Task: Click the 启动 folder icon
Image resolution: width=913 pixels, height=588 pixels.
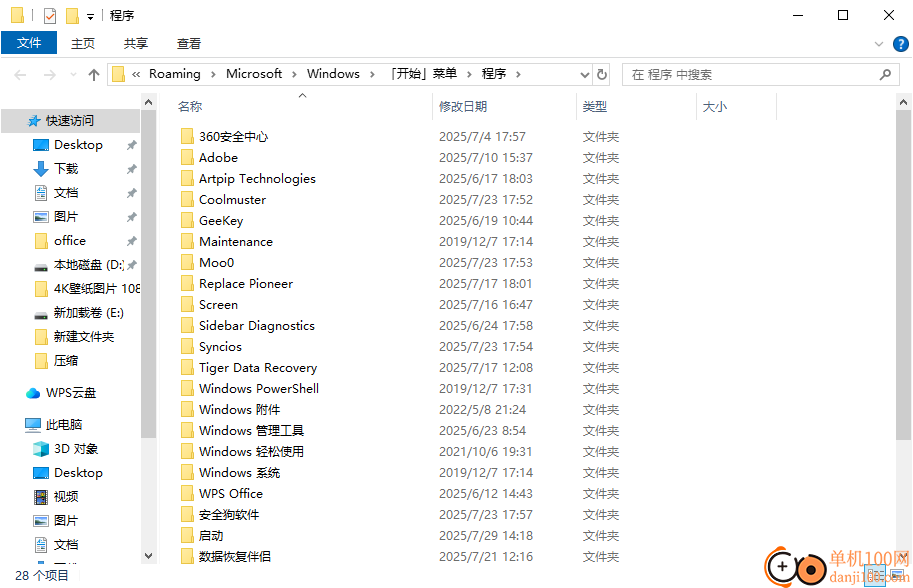Action: coord(187,536)
